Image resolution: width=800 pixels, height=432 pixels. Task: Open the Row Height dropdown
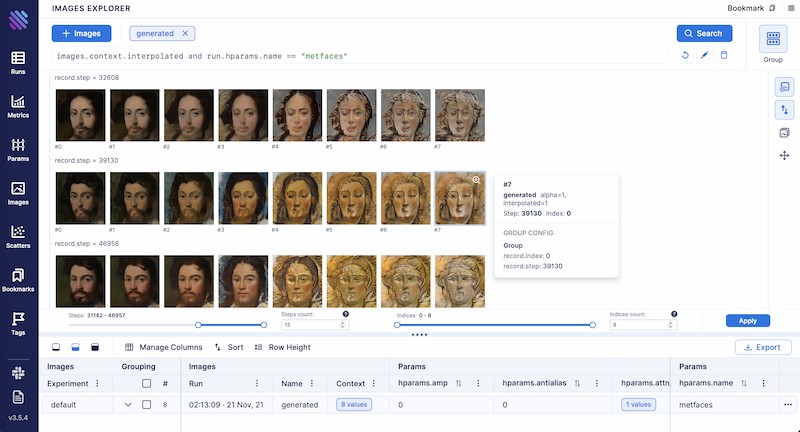coord(285,347)
